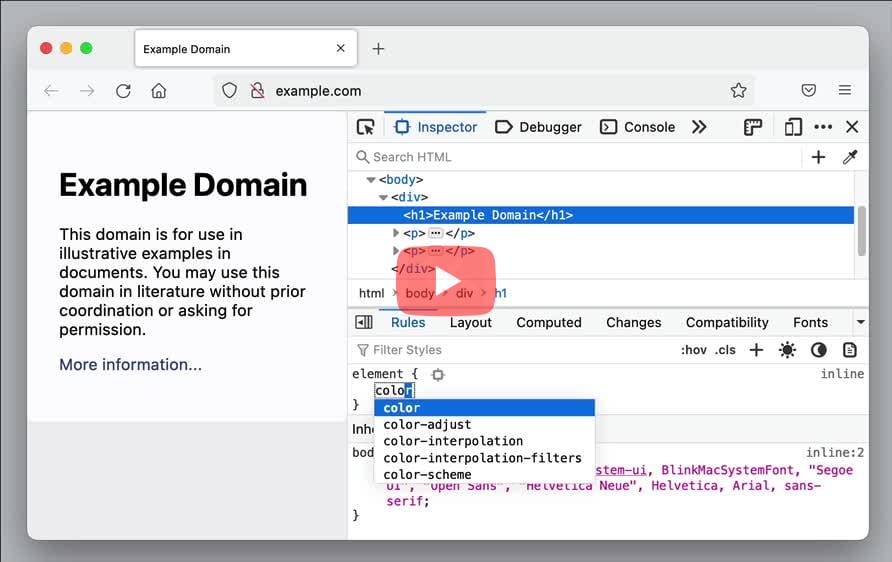Click the markup view scrollbar

coord(861,231)
